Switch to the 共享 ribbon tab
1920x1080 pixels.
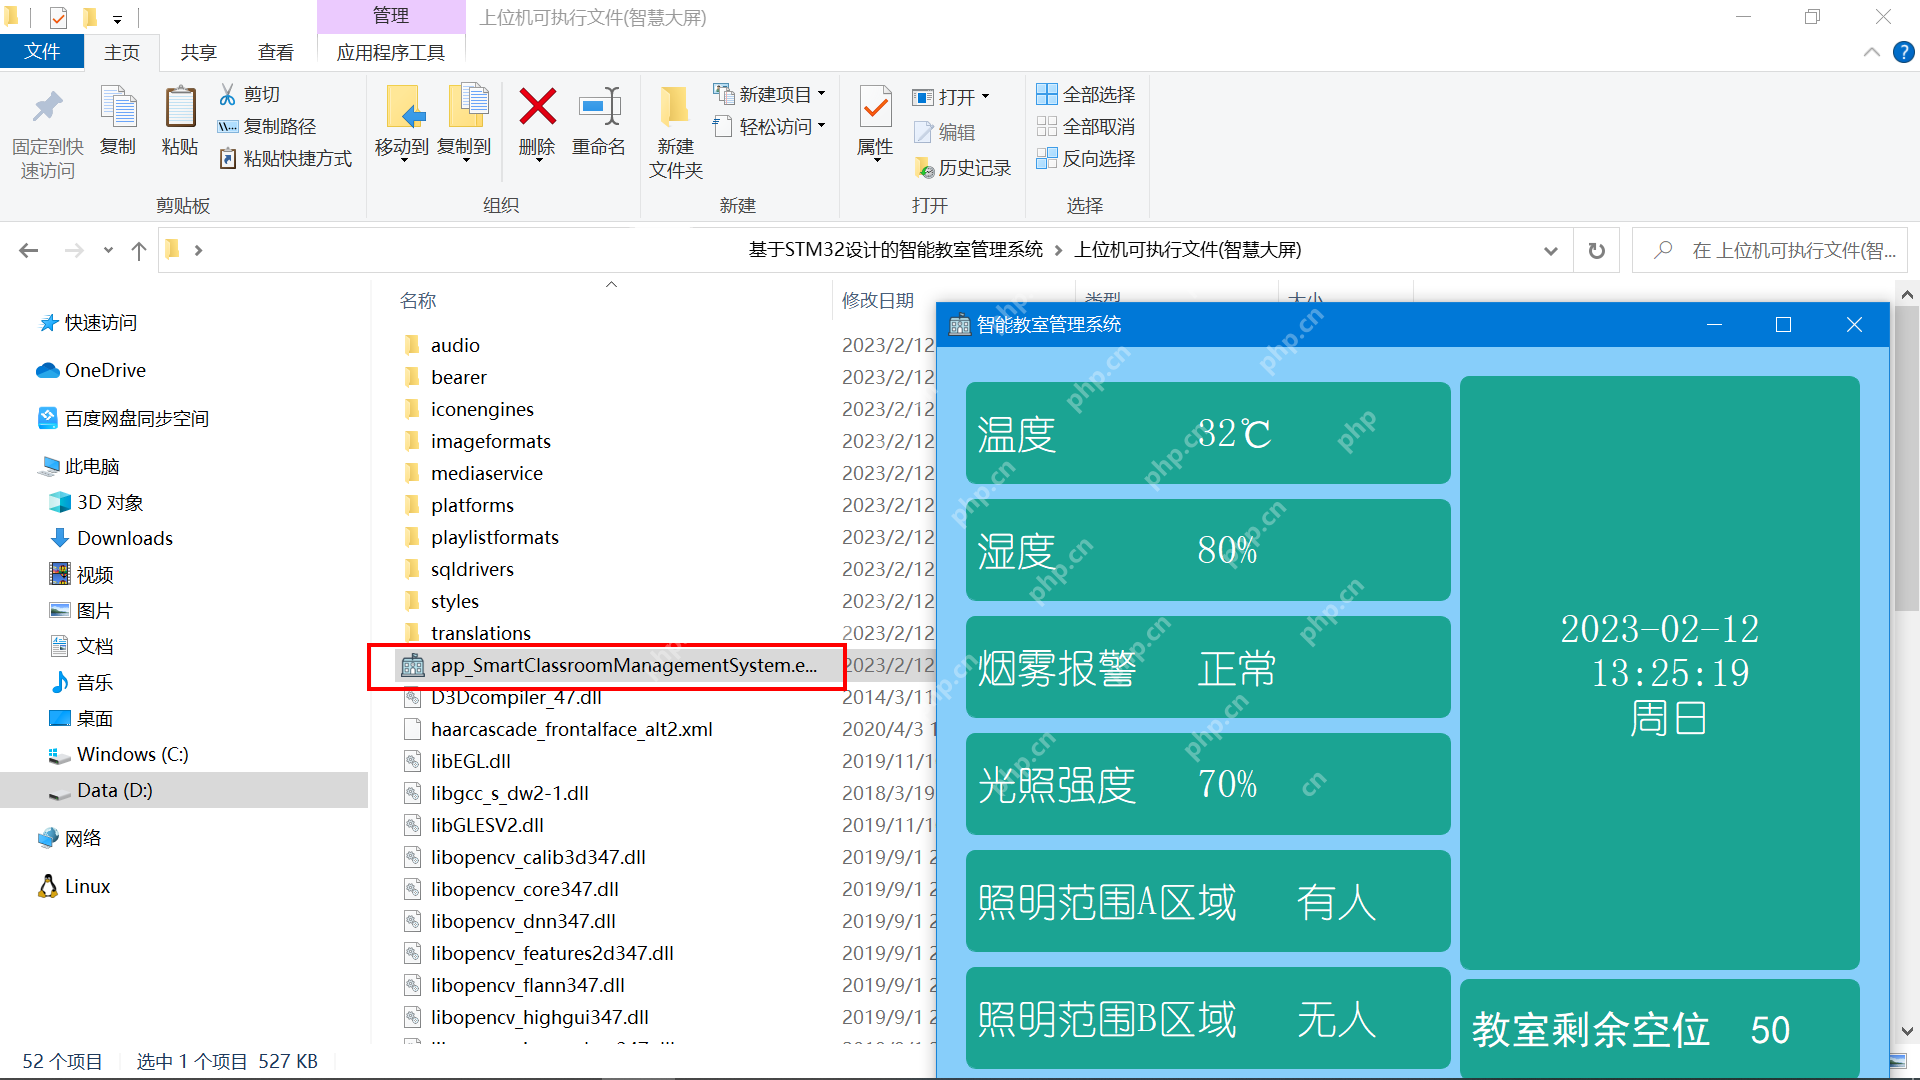tap(198, 52)
